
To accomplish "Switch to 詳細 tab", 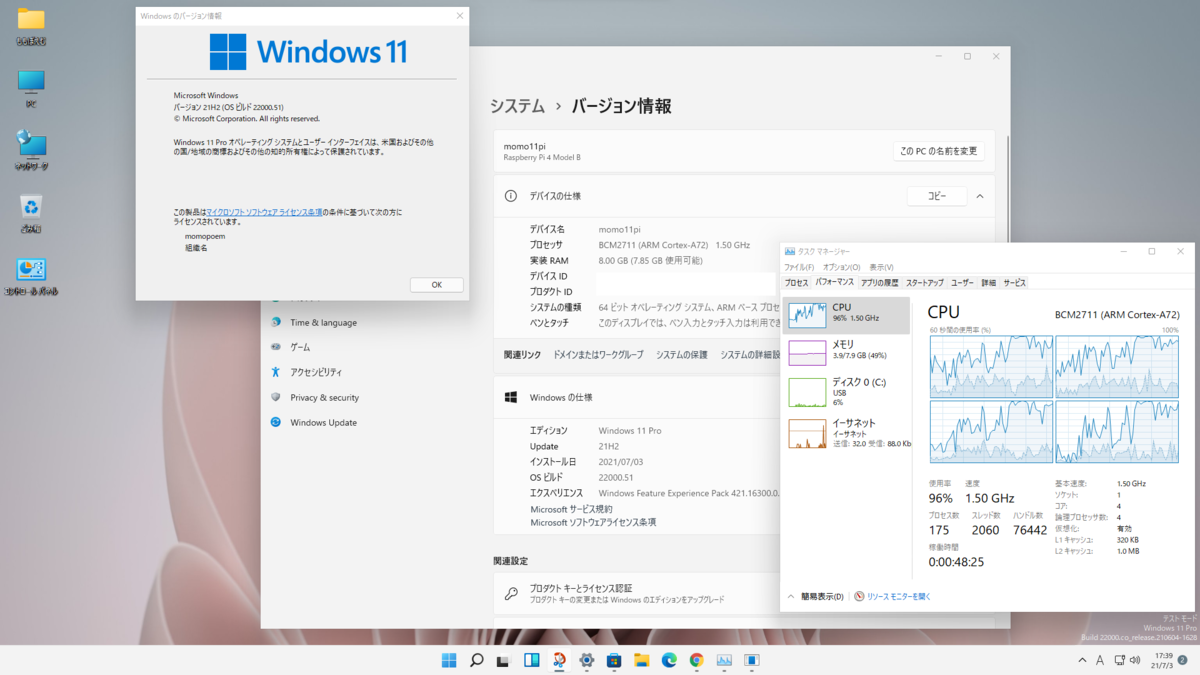I will pos(988,283).
